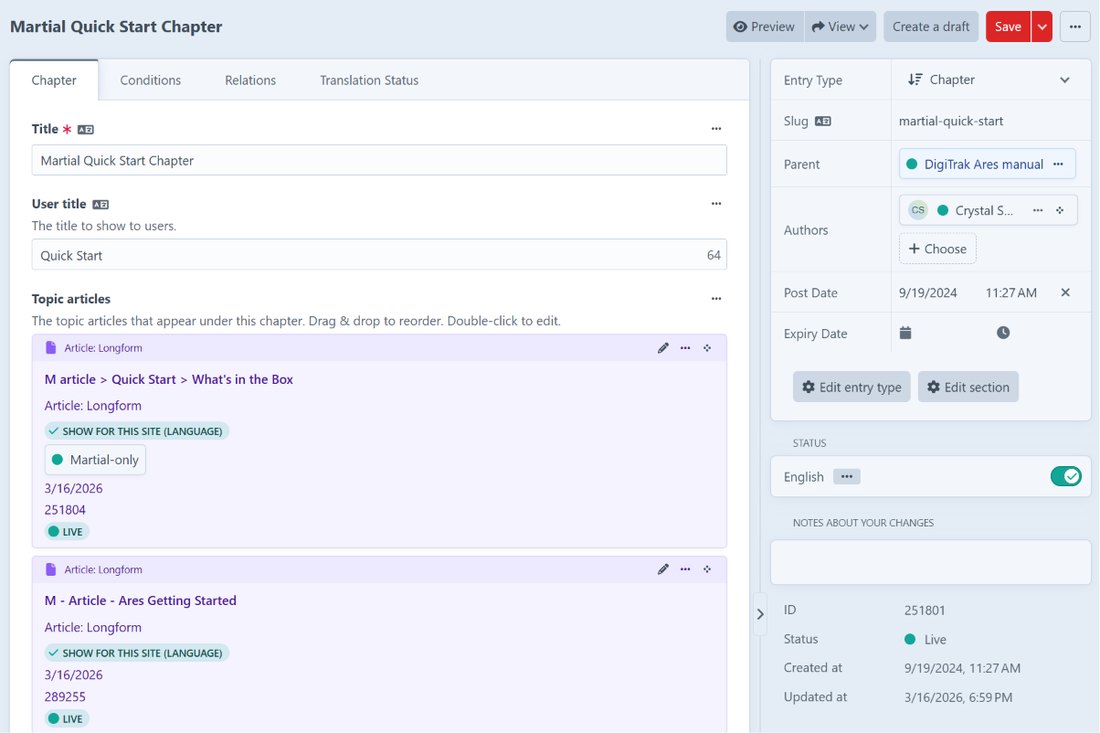Viewport: 1100px width, 733px height.
Task: Click the document icon on second article card
Action: 51,570
